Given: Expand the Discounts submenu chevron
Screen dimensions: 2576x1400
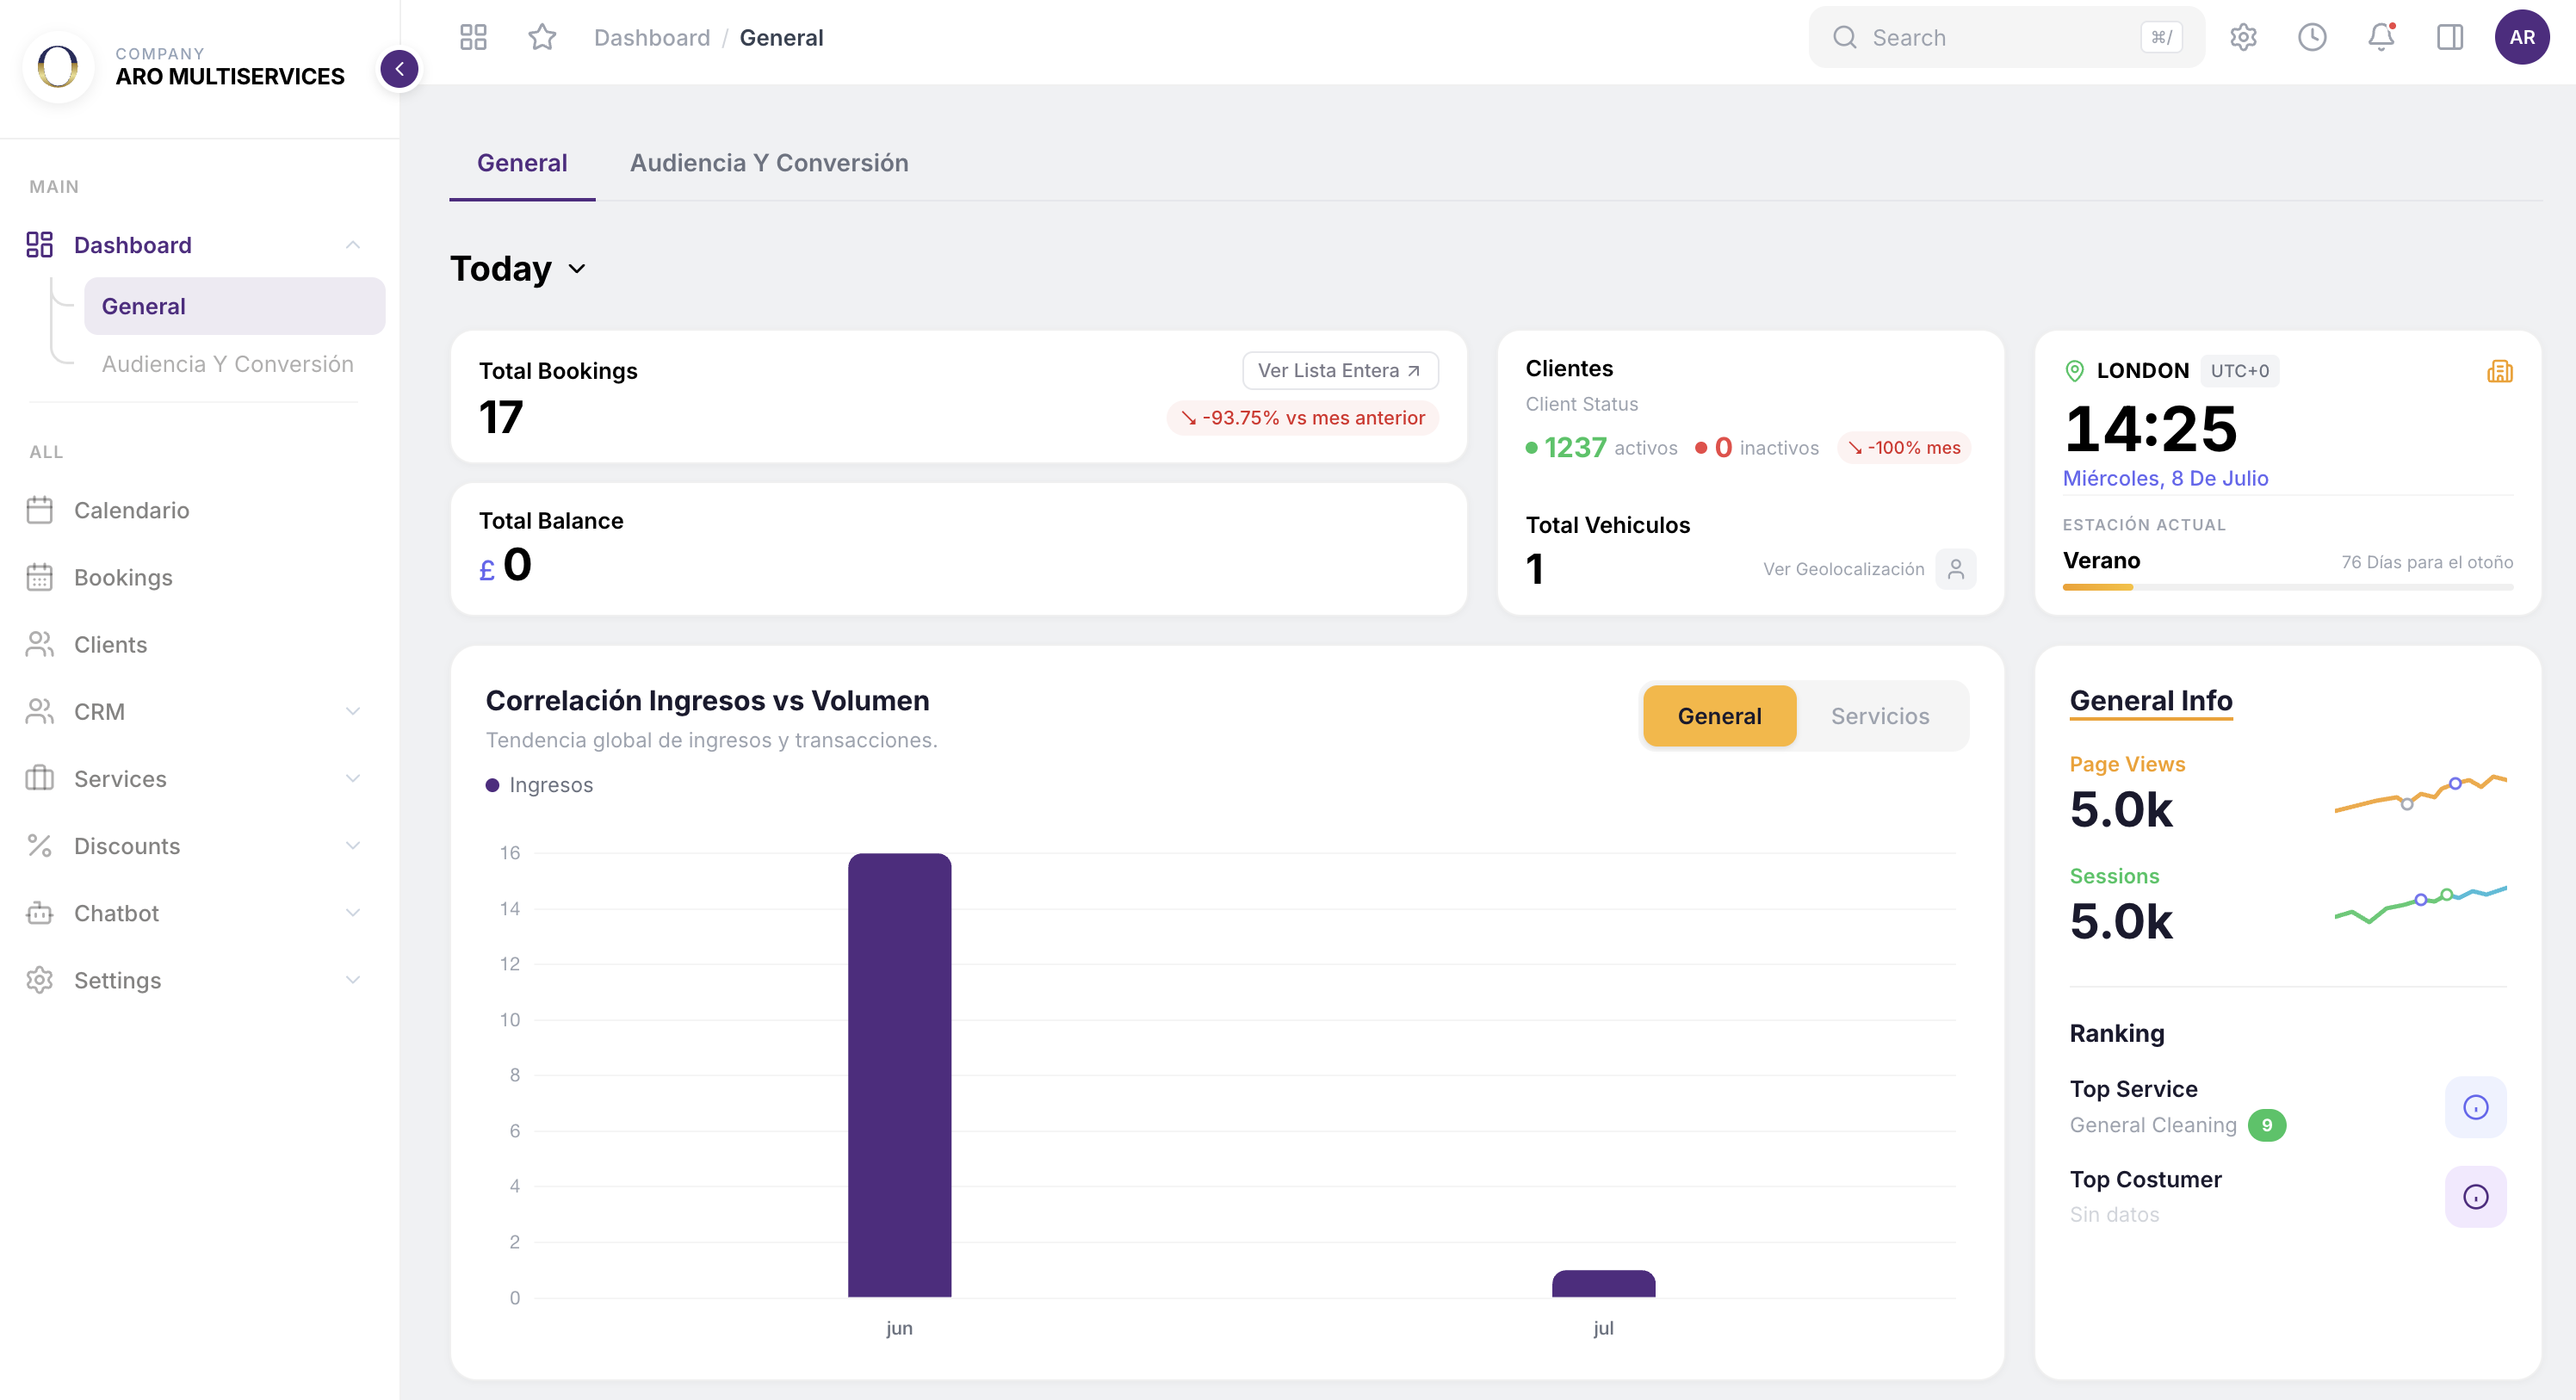Looking at the screenshot, I should pos(353,845).
